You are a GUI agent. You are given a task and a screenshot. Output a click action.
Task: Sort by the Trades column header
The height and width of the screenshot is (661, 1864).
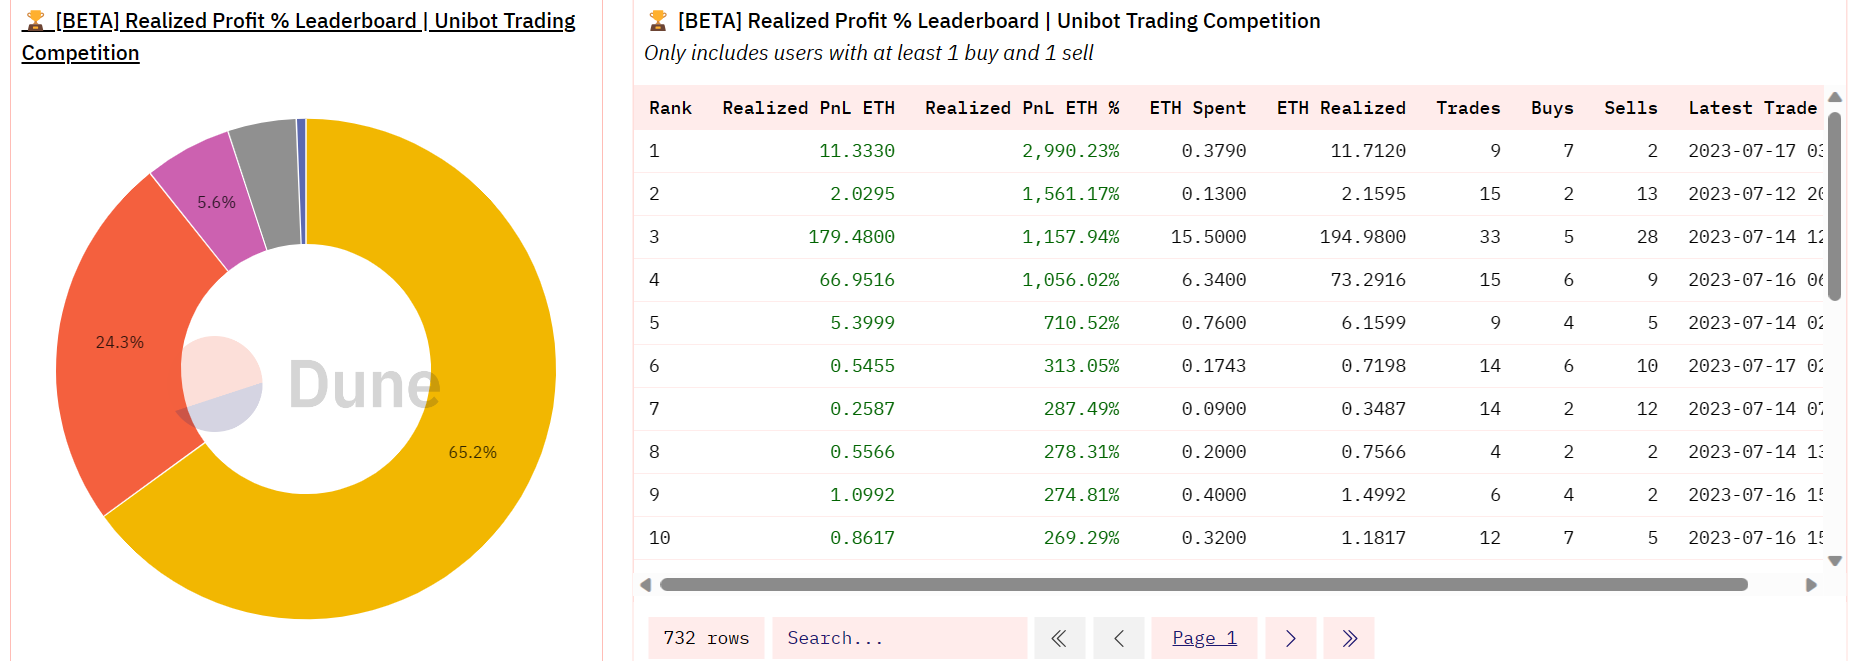[1467, 108]
